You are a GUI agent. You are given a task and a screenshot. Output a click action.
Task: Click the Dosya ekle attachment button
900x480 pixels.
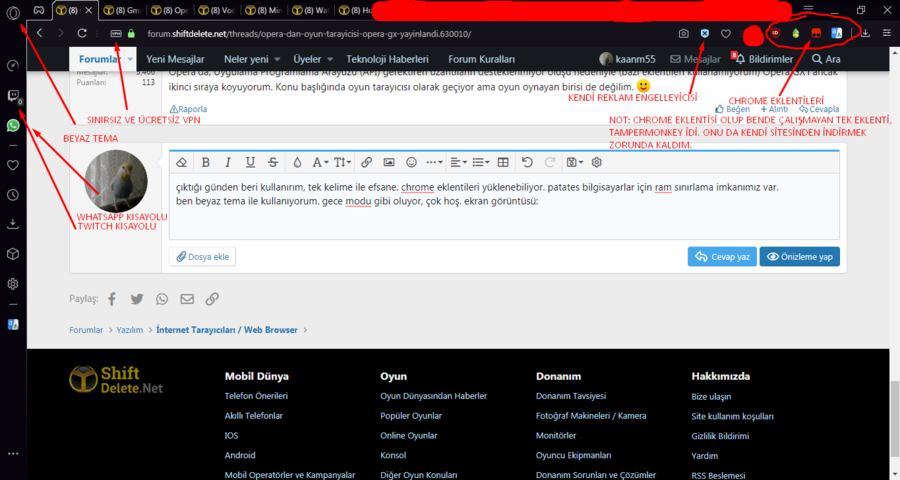point(203,257)
